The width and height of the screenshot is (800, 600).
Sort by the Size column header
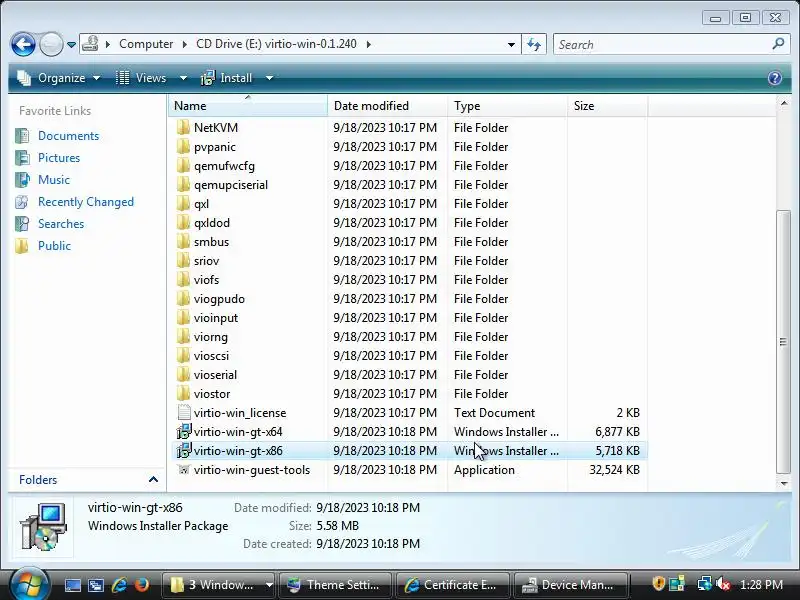607,106
